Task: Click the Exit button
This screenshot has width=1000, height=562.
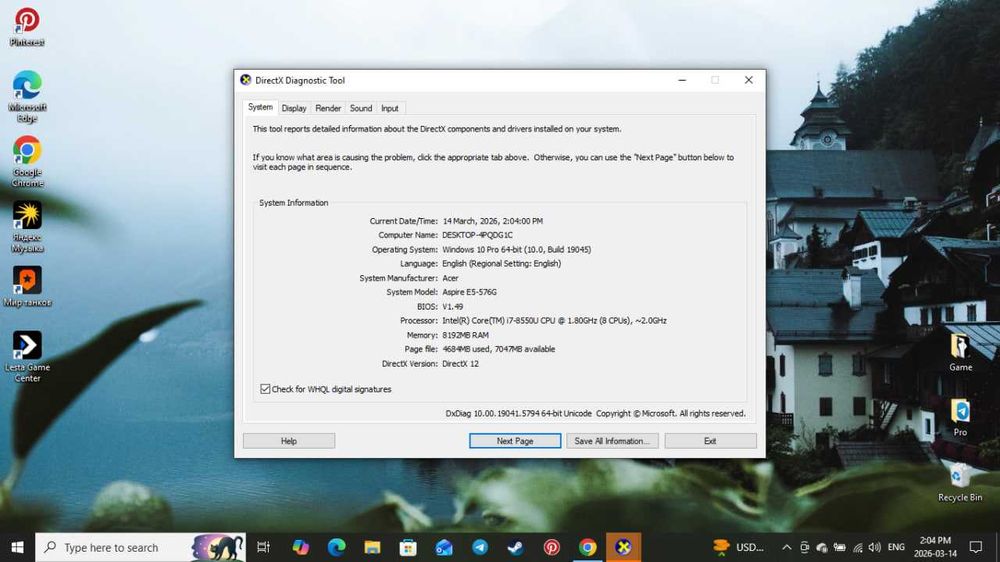Action: click(710, 441)
